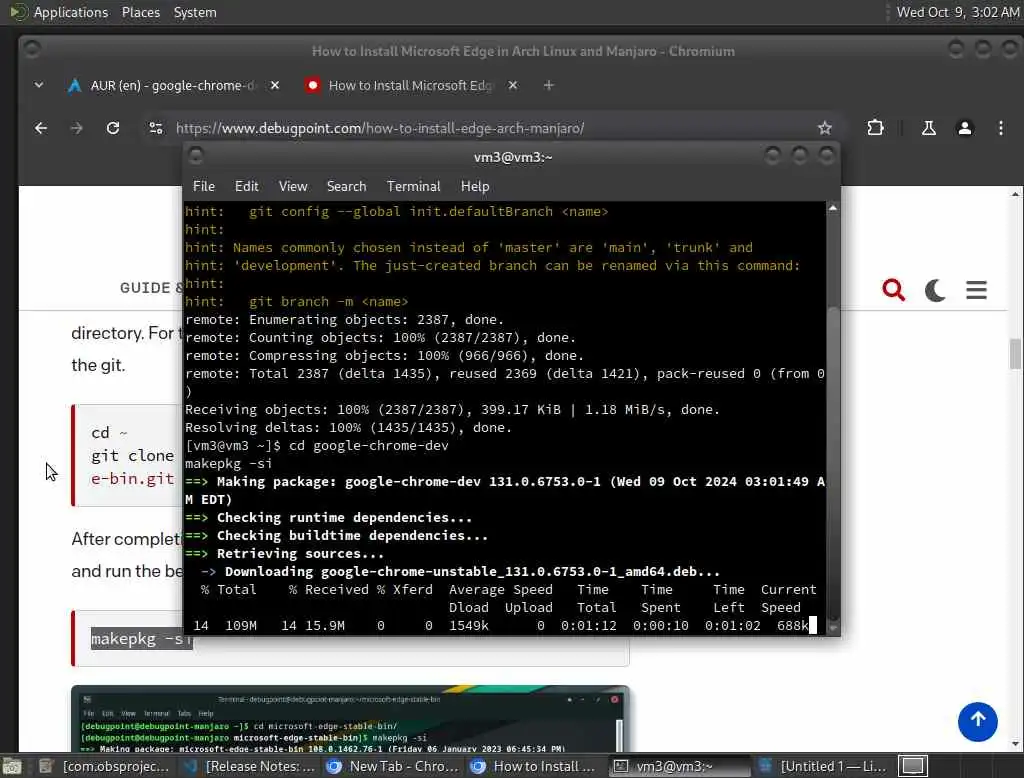This screenshot has width=1024, height=778.
Task: Click the terminal window title bar button on left
Action: [x=196, y=155]
